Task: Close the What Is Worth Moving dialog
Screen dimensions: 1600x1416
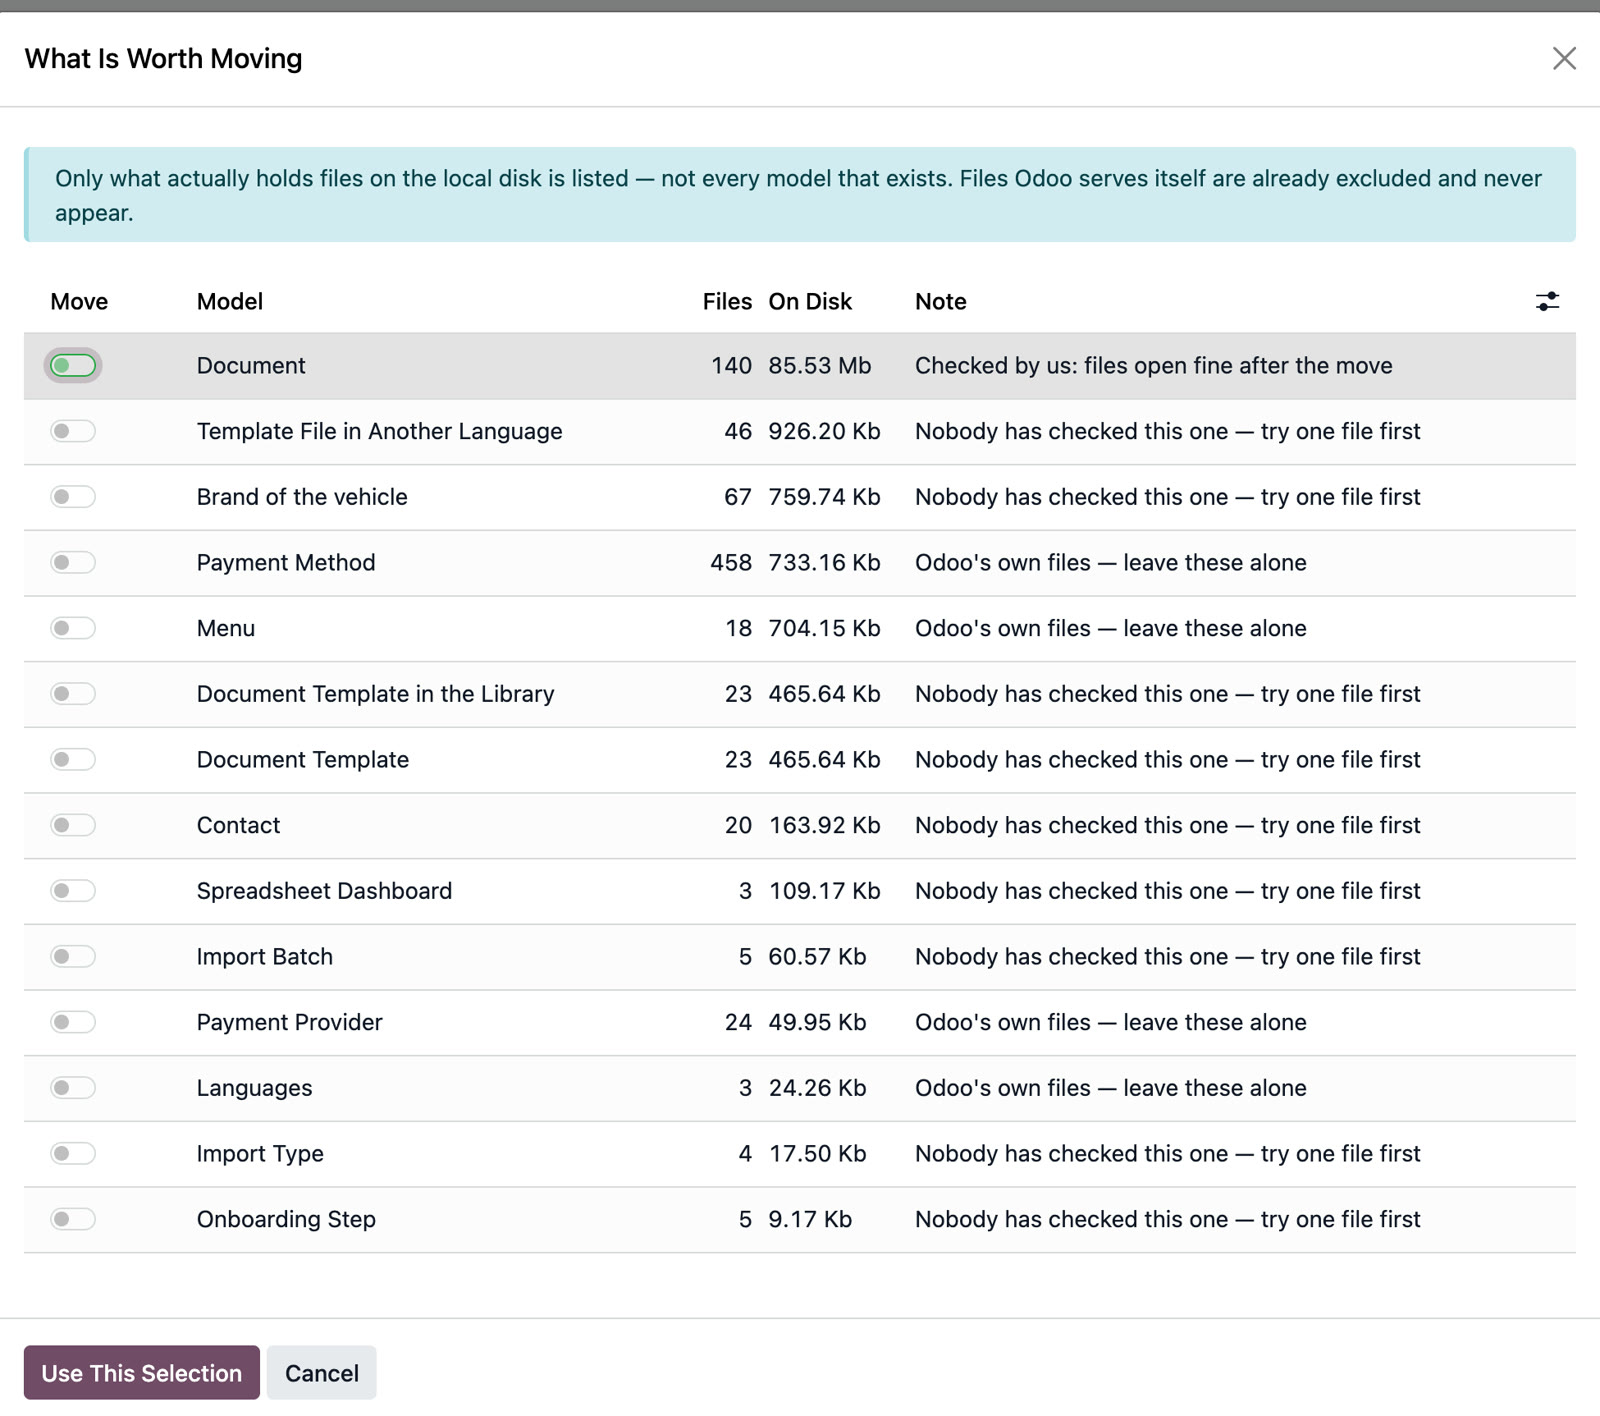Action: (1564, 59)
